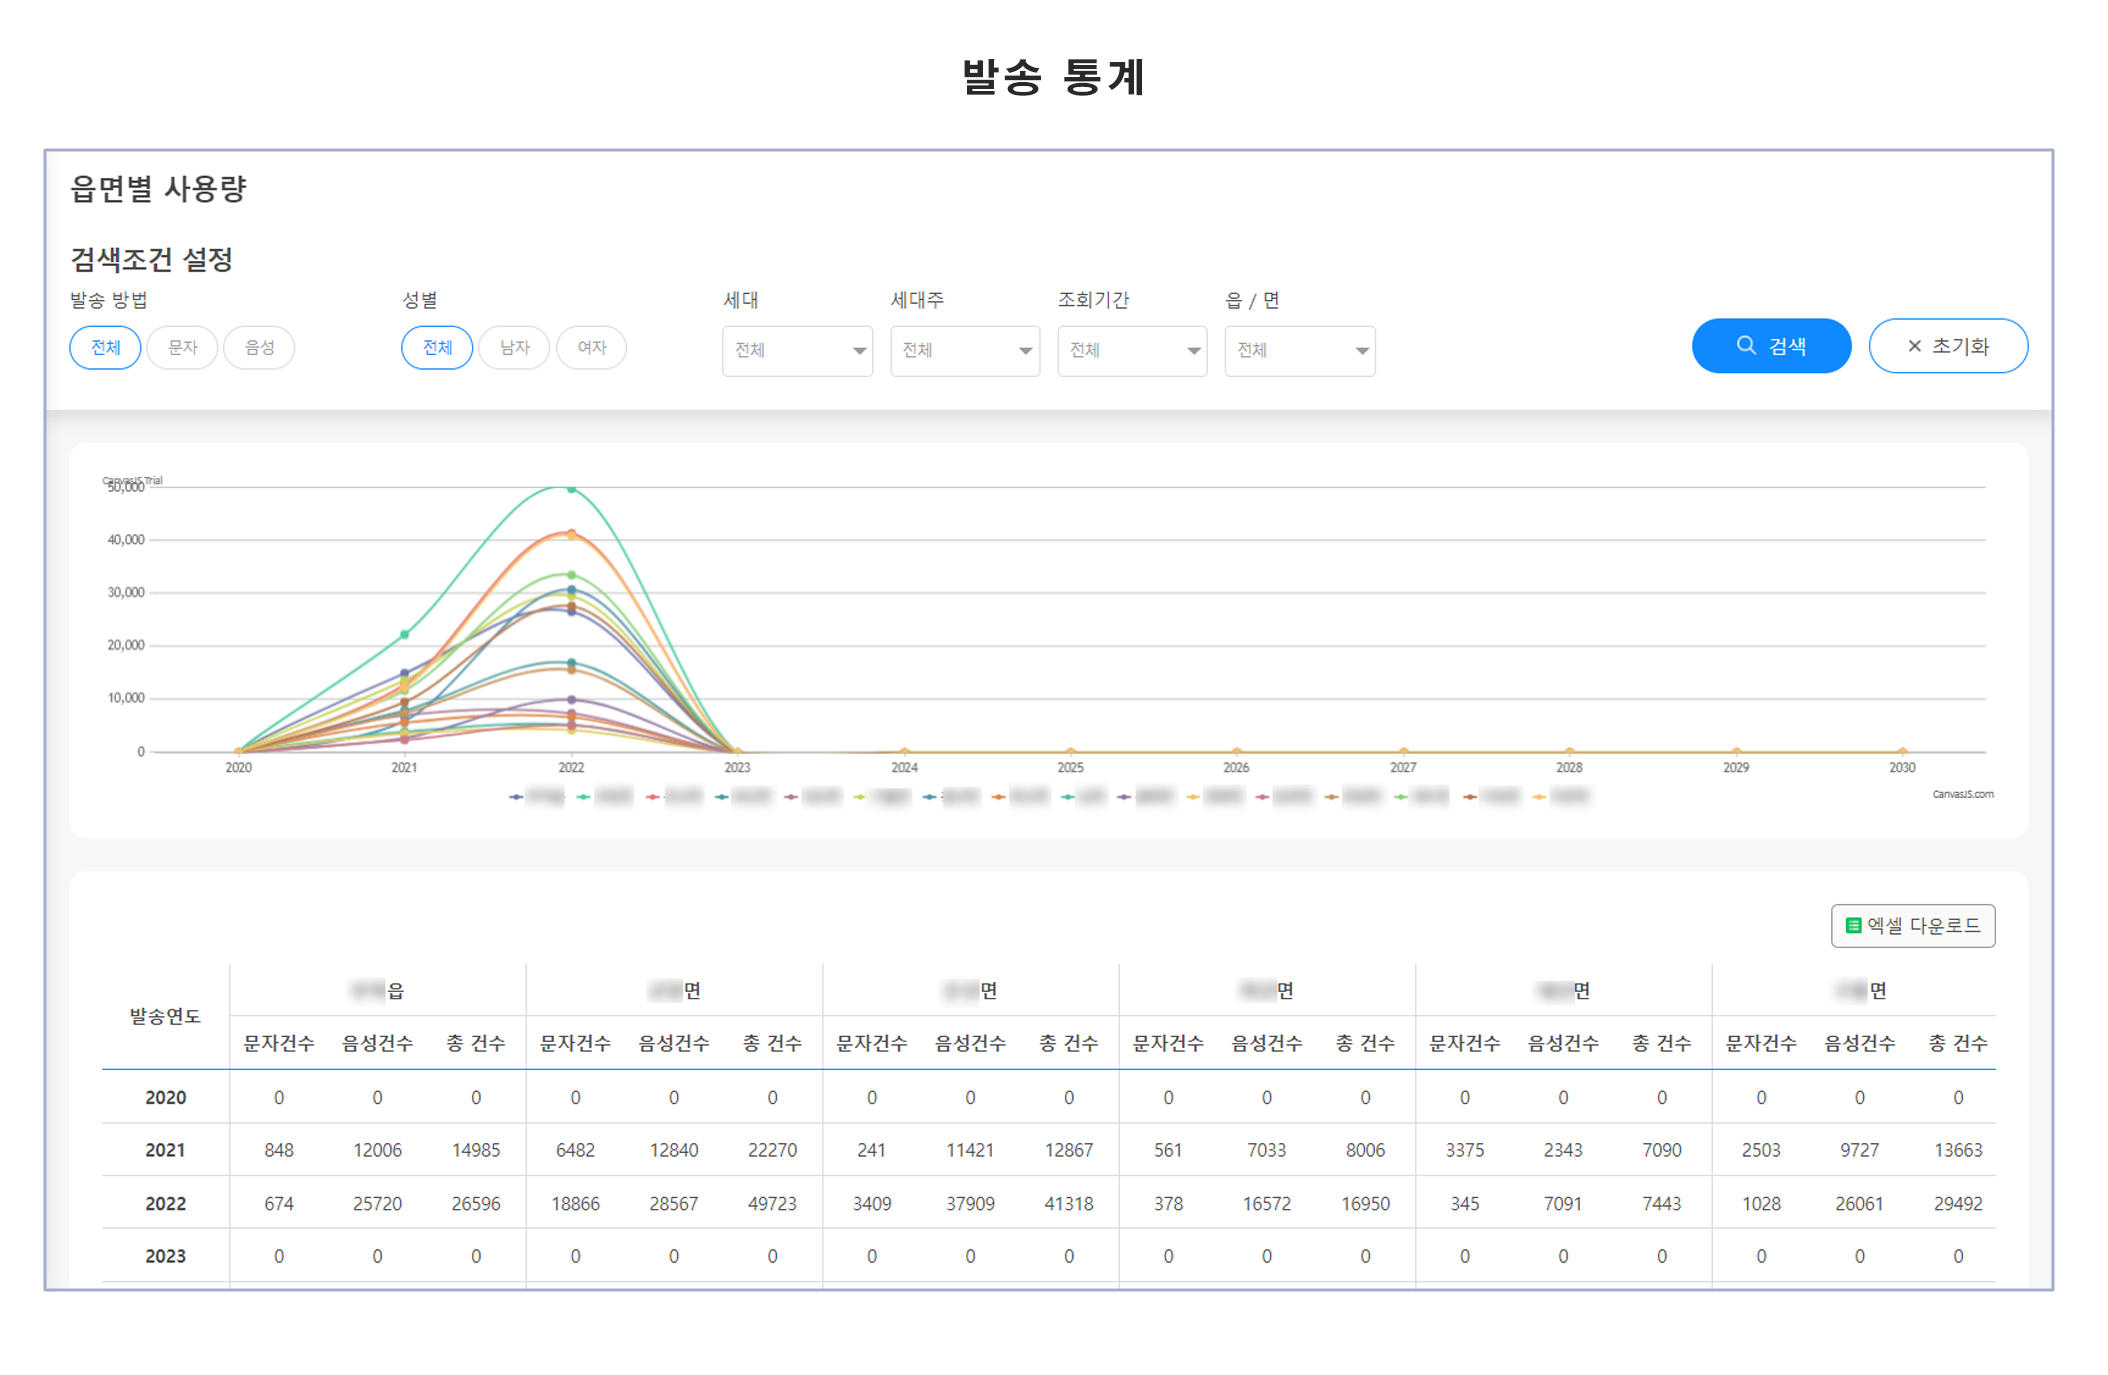The height and width of the screenshot is (1375, 2108).
Task: Open the 세대 dropdown
Action: click(x=797, y=350)
